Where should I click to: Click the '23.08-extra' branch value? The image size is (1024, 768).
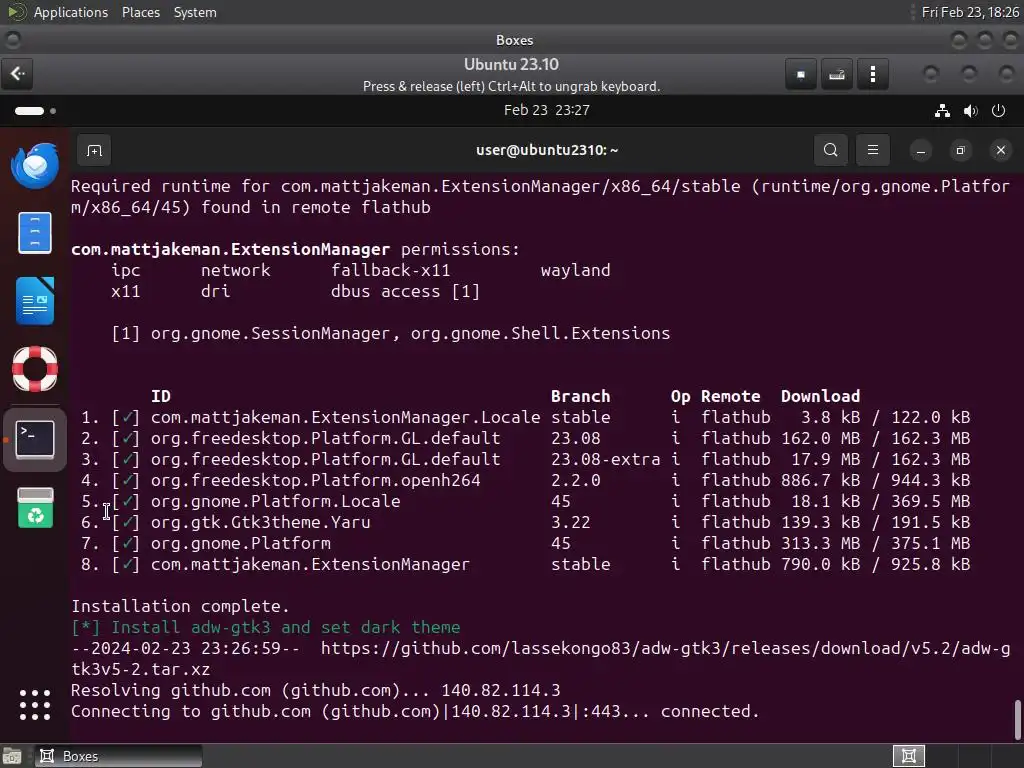(x=605, y=460)
